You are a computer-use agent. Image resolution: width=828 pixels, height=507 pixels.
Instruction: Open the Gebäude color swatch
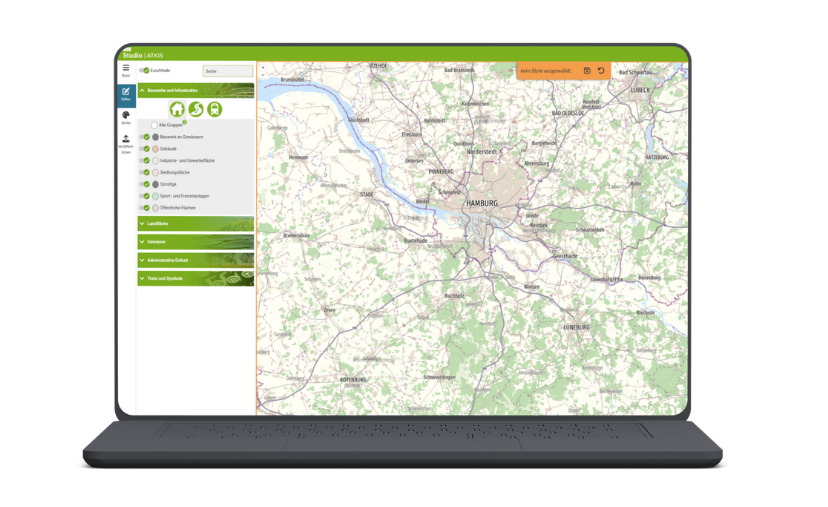click(x=155, y=149)
